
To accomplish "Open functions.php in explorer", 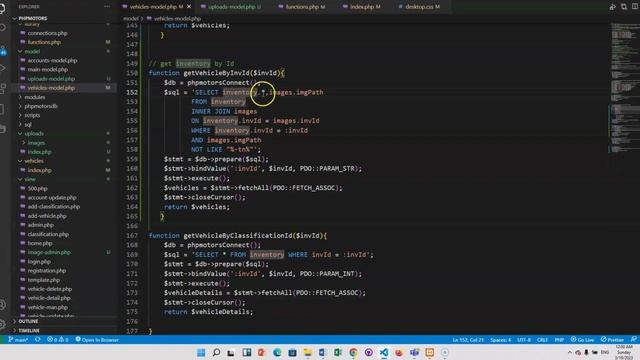I will coord(44,42).
